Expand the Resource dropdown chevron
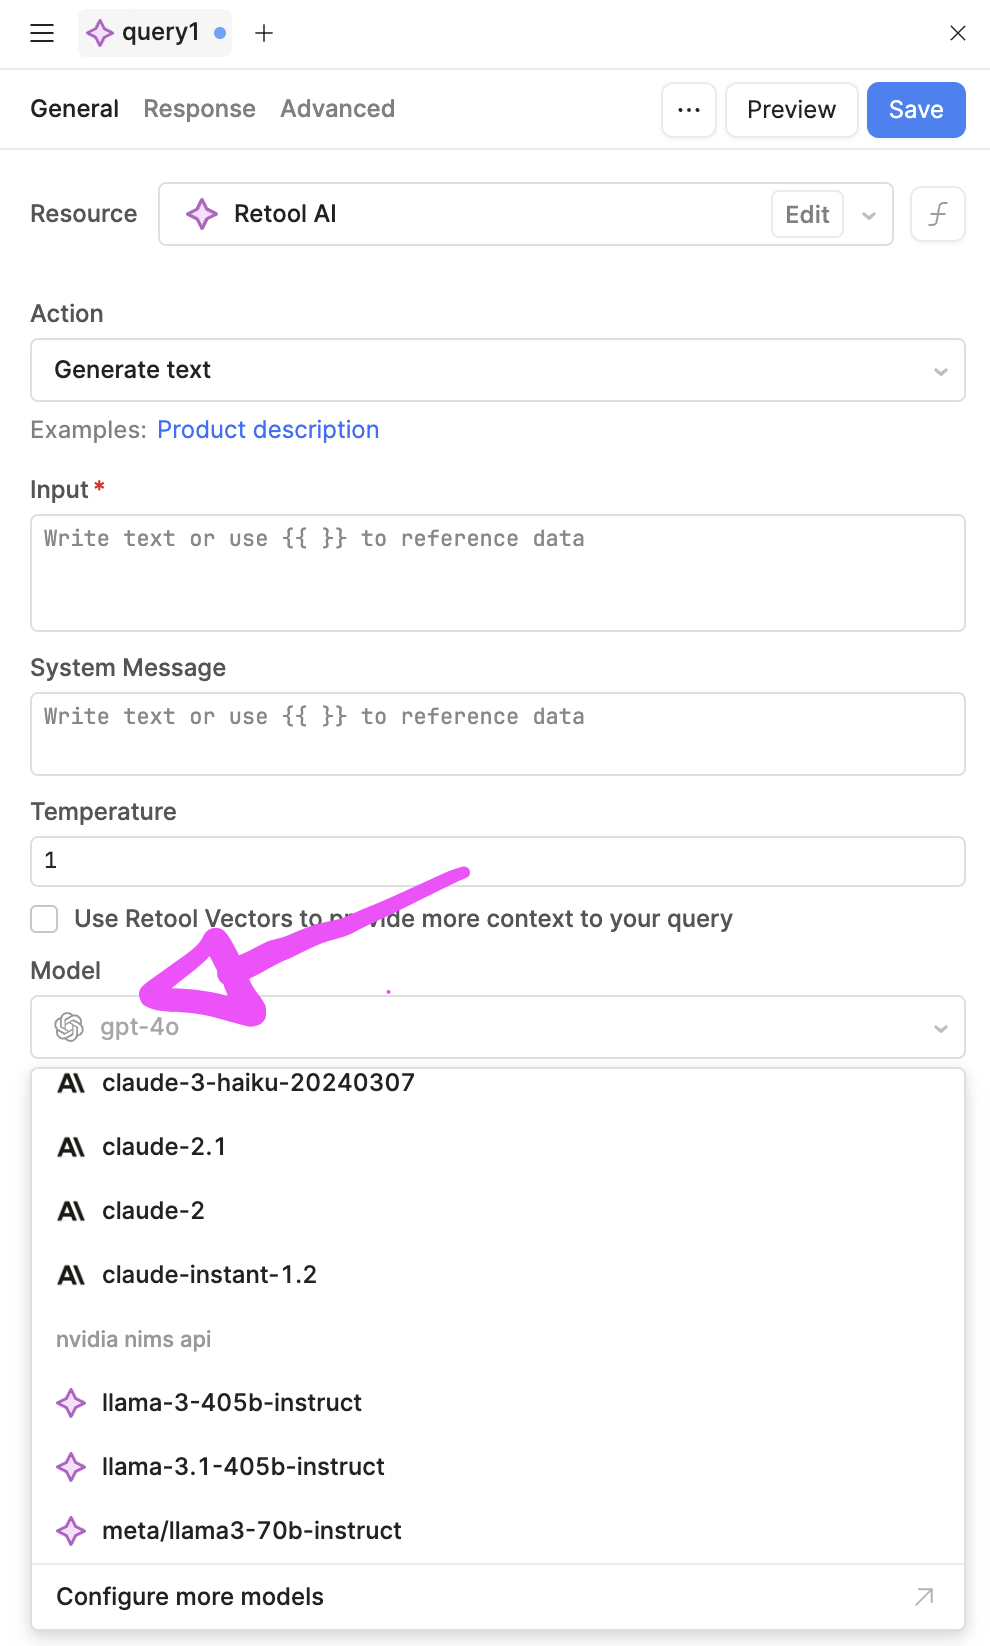990x1646 pixels. click(869, 215)
